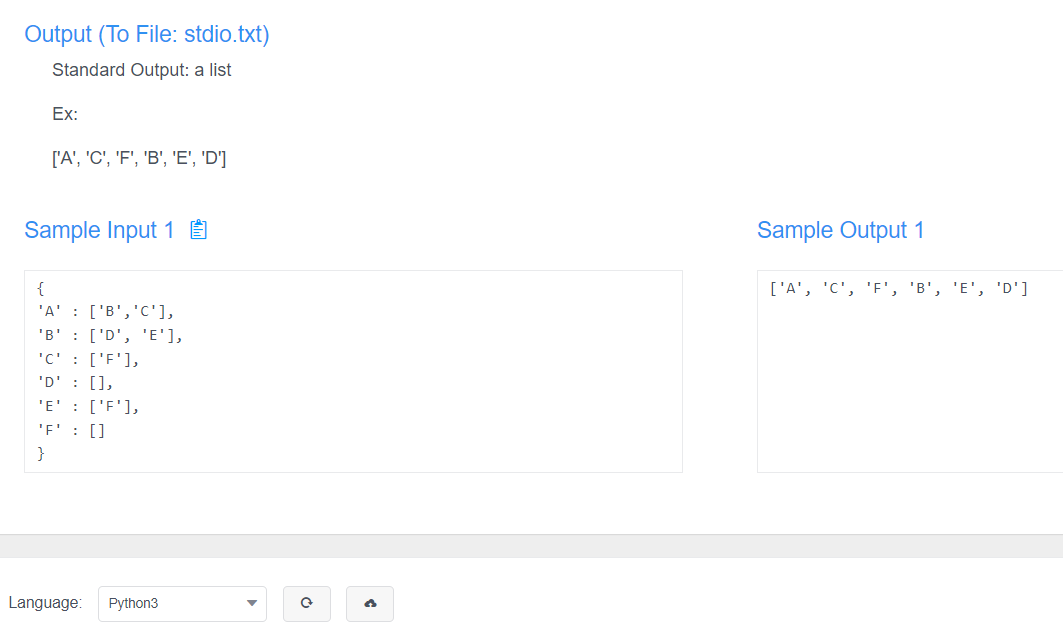This screenshot has height=631, width=1063.
Task: Click the dropdown arrow next to Python3
Action: click(x=252, y=603)
